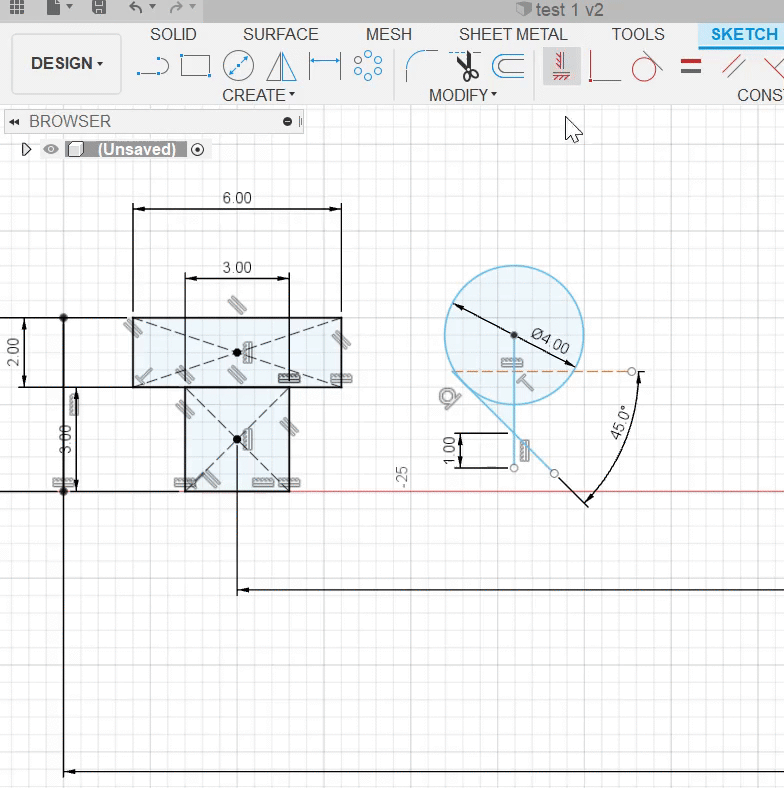
Task: Collapse the BROWSER panel arrows
Action: coord(14,122)
